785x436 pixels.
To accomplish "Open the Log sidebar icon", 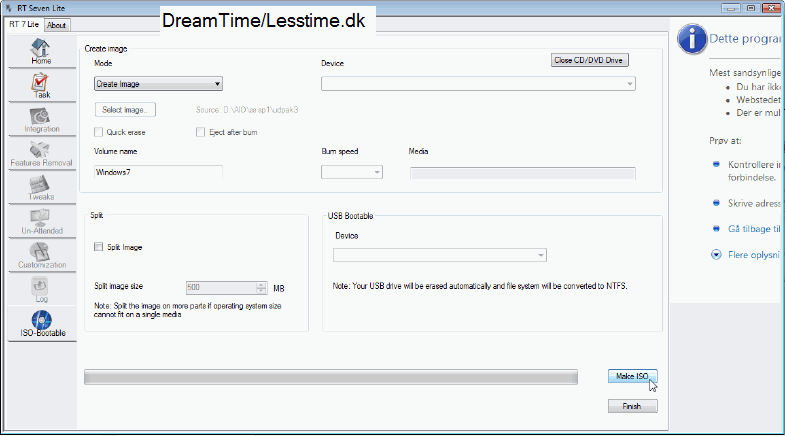I will pyautogui.click(x=40, y=286).
